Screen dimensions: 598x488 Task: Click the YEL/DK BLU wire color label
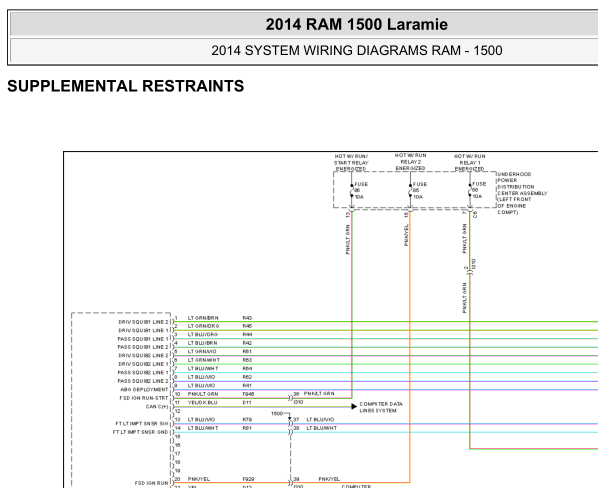click(x=202, y=403)
